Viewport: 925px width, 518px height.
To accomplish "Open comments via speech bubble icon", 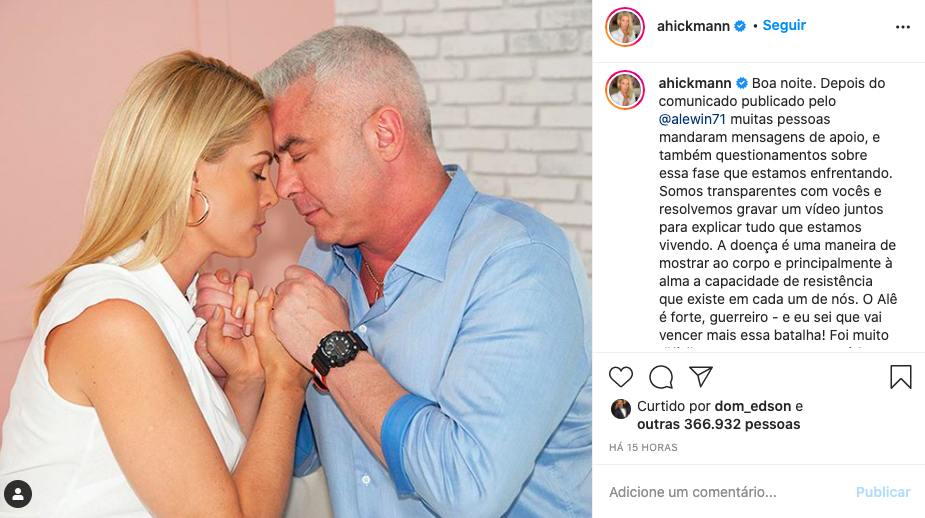I will pos(661,376).
